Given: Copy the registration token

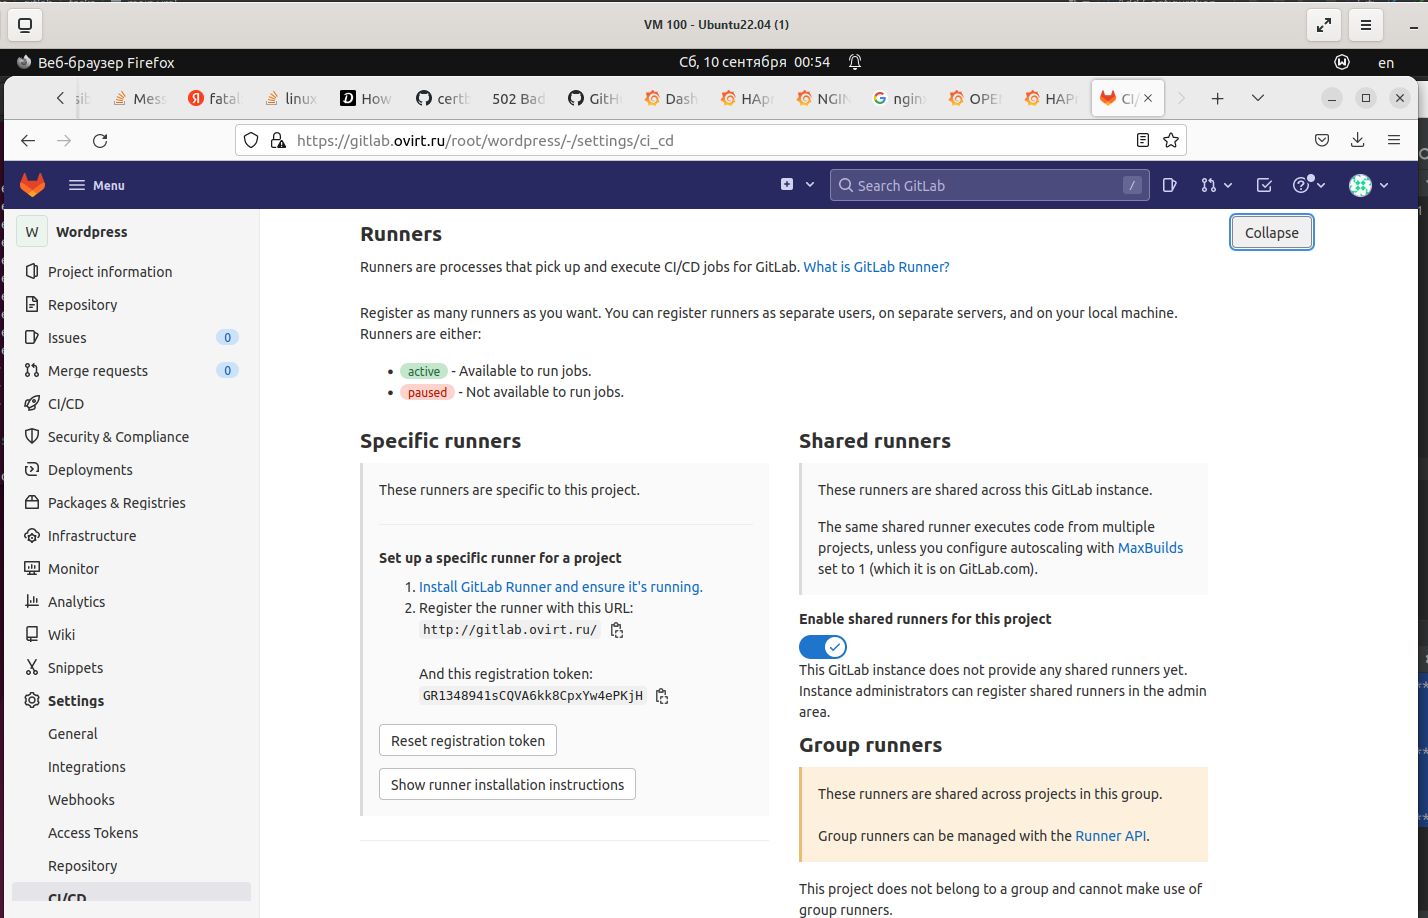Looking at the screenshot, I should point(662,696).
